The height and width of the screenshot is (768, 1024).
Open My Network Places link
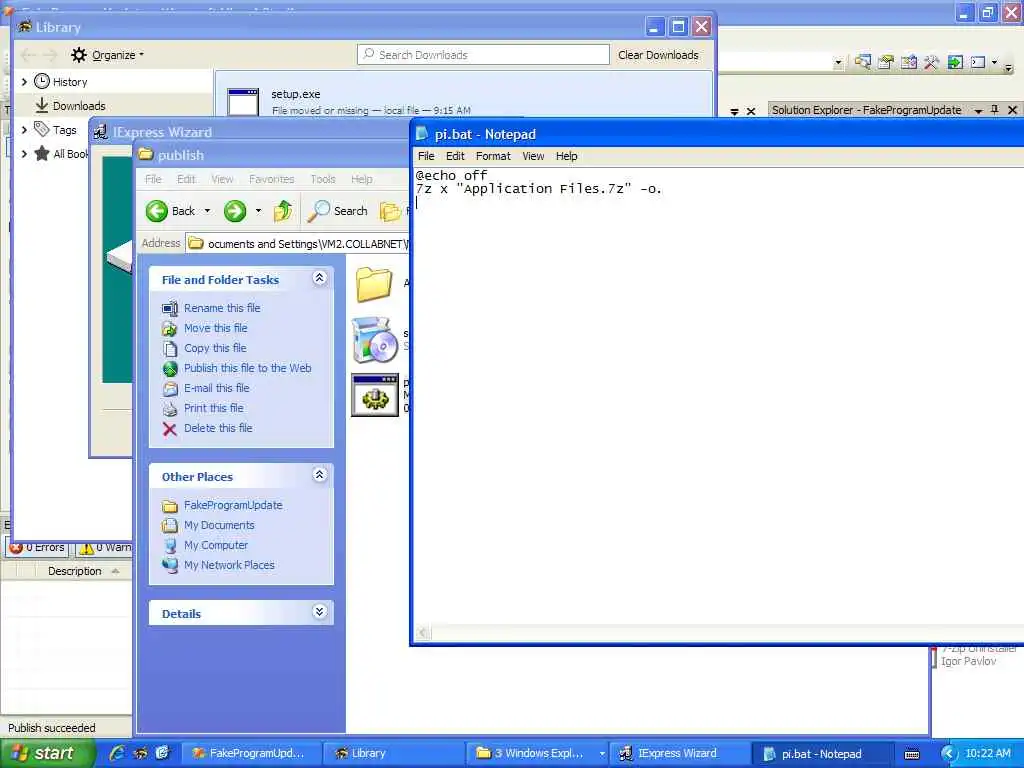[229, 565]
